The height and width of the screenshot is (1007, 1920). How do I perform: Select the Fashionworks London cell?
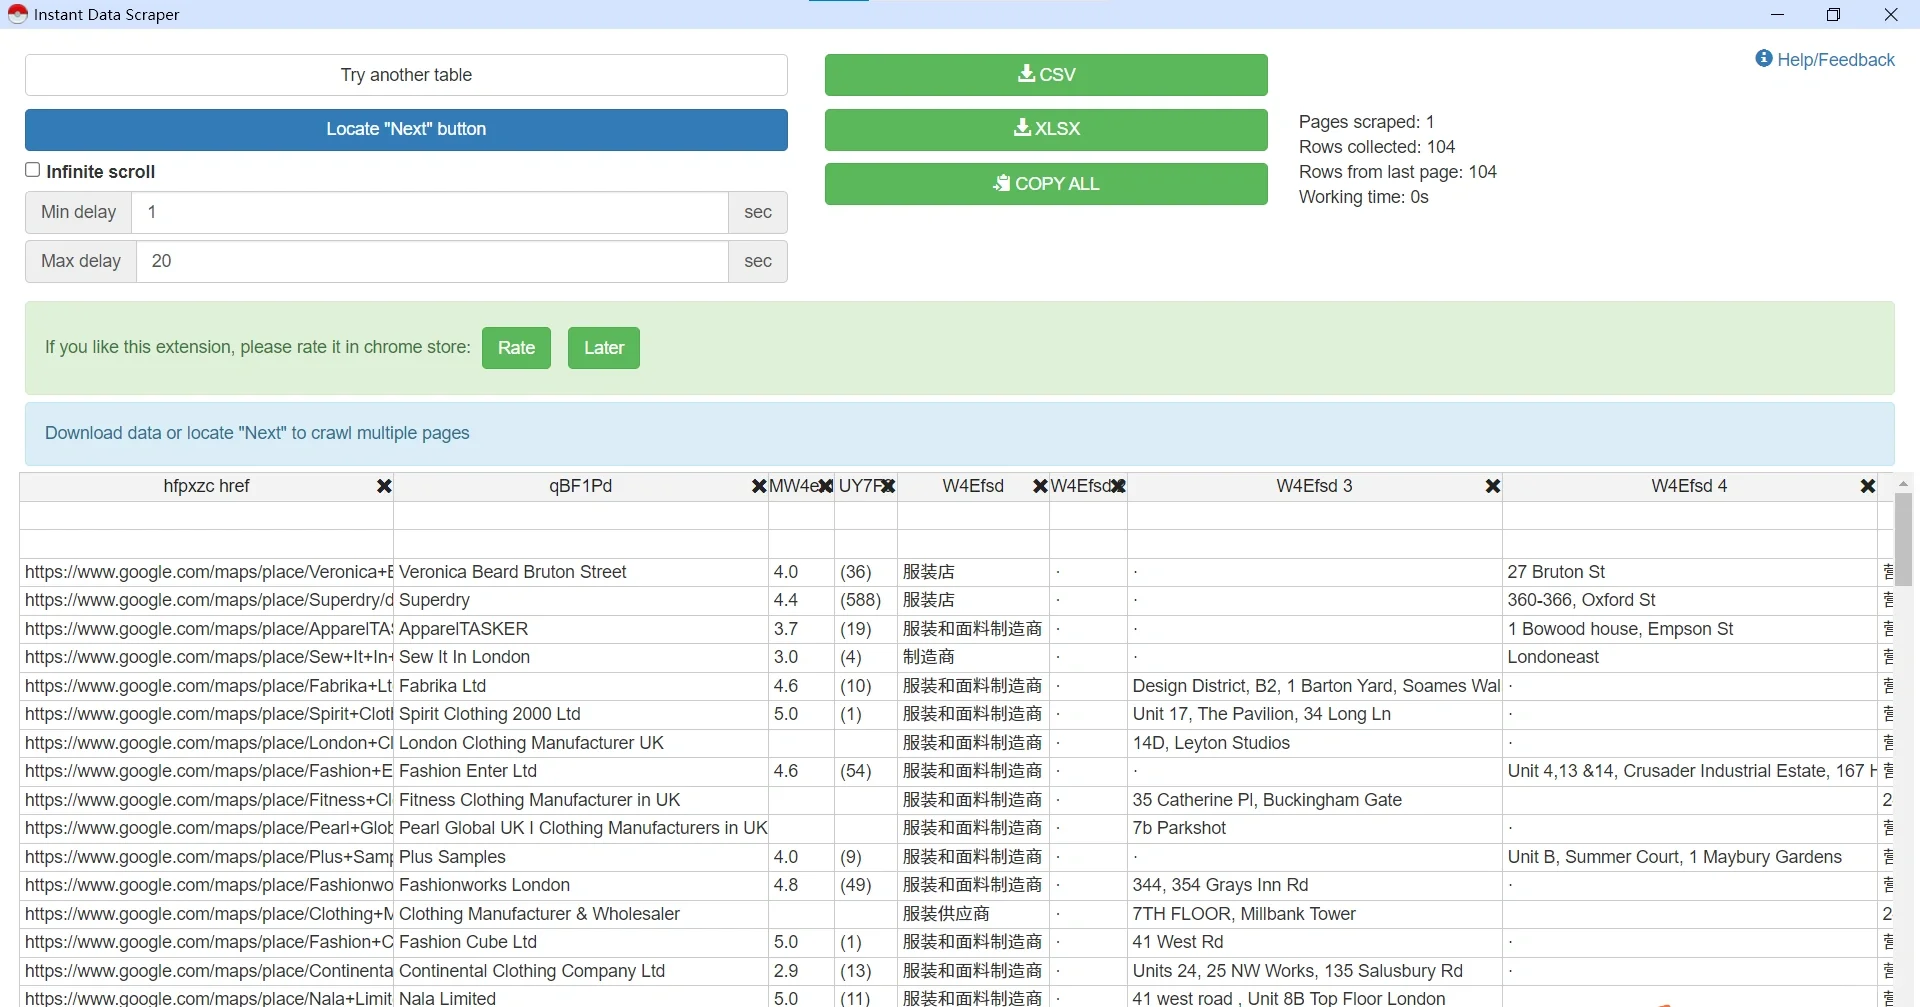[581, 885]
